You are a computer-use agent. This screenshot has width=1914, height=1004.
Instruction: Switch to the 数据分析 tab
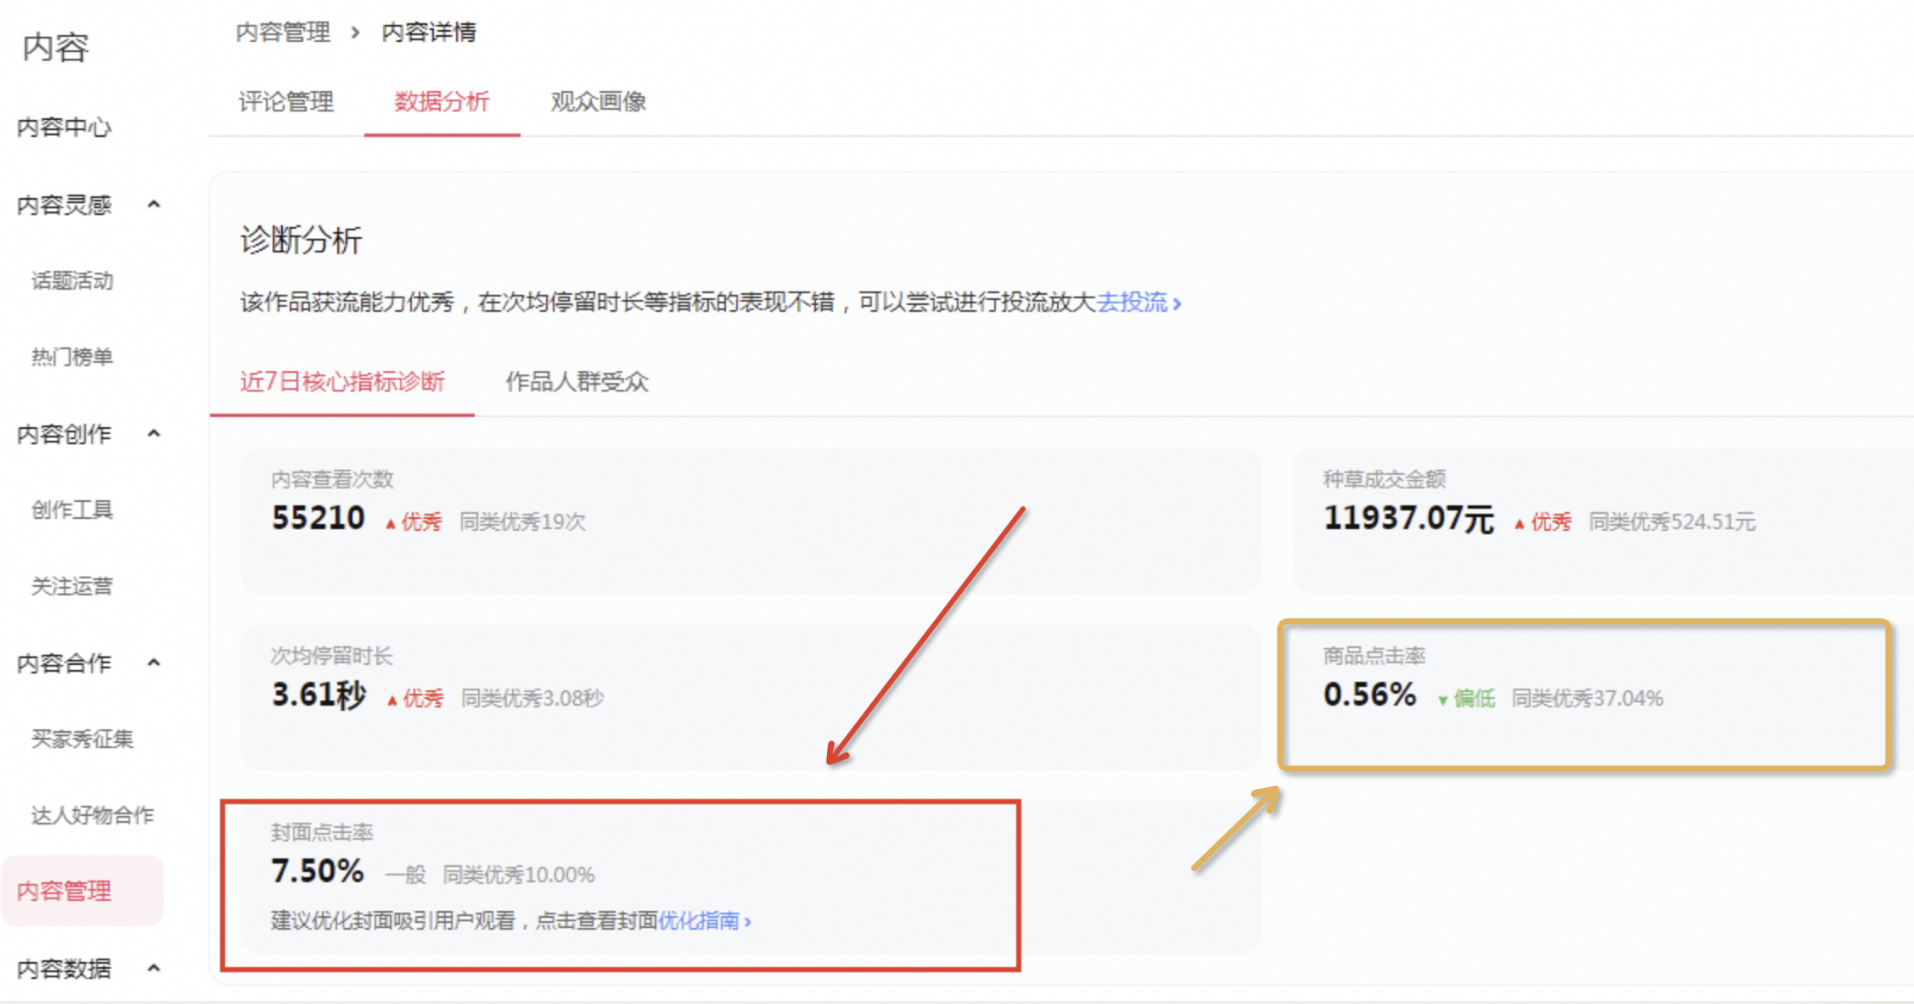tap(442, 101)
